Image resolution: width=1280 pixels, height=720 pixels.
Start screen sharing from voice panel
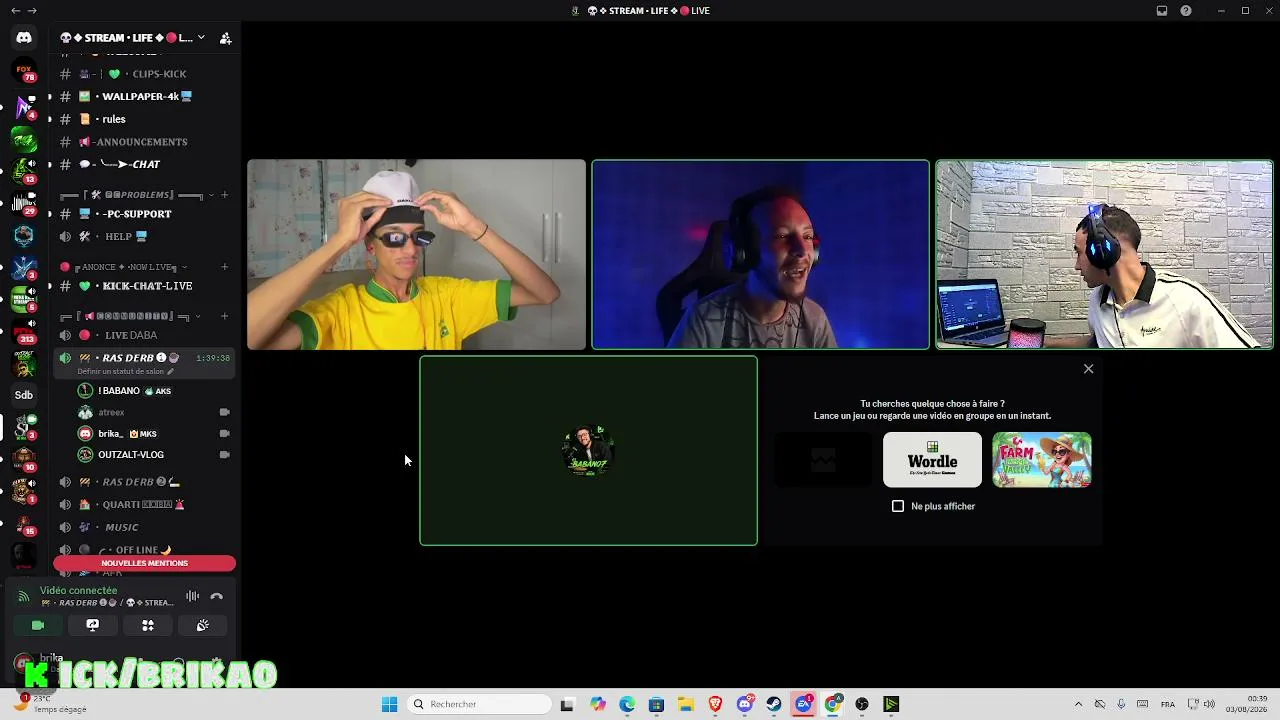tap(93, 625)
